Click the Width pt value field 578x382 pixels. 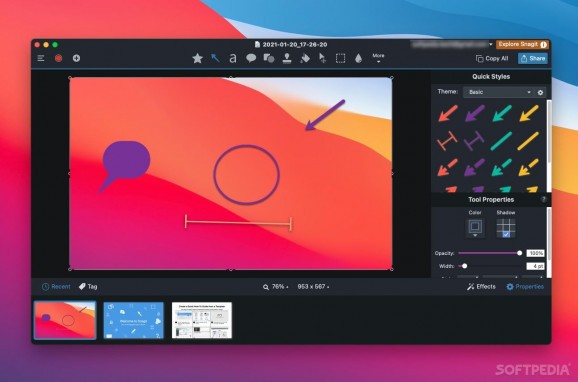coord(535,266)
